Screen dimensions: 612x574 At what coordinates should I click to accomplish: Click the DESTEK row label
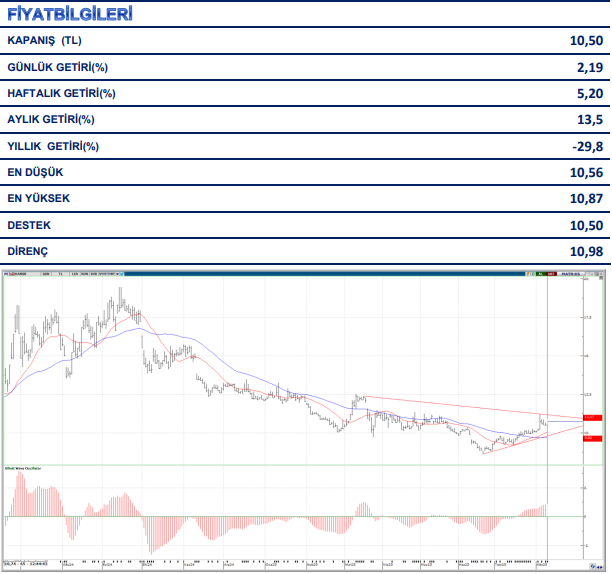tap(29, 225)
